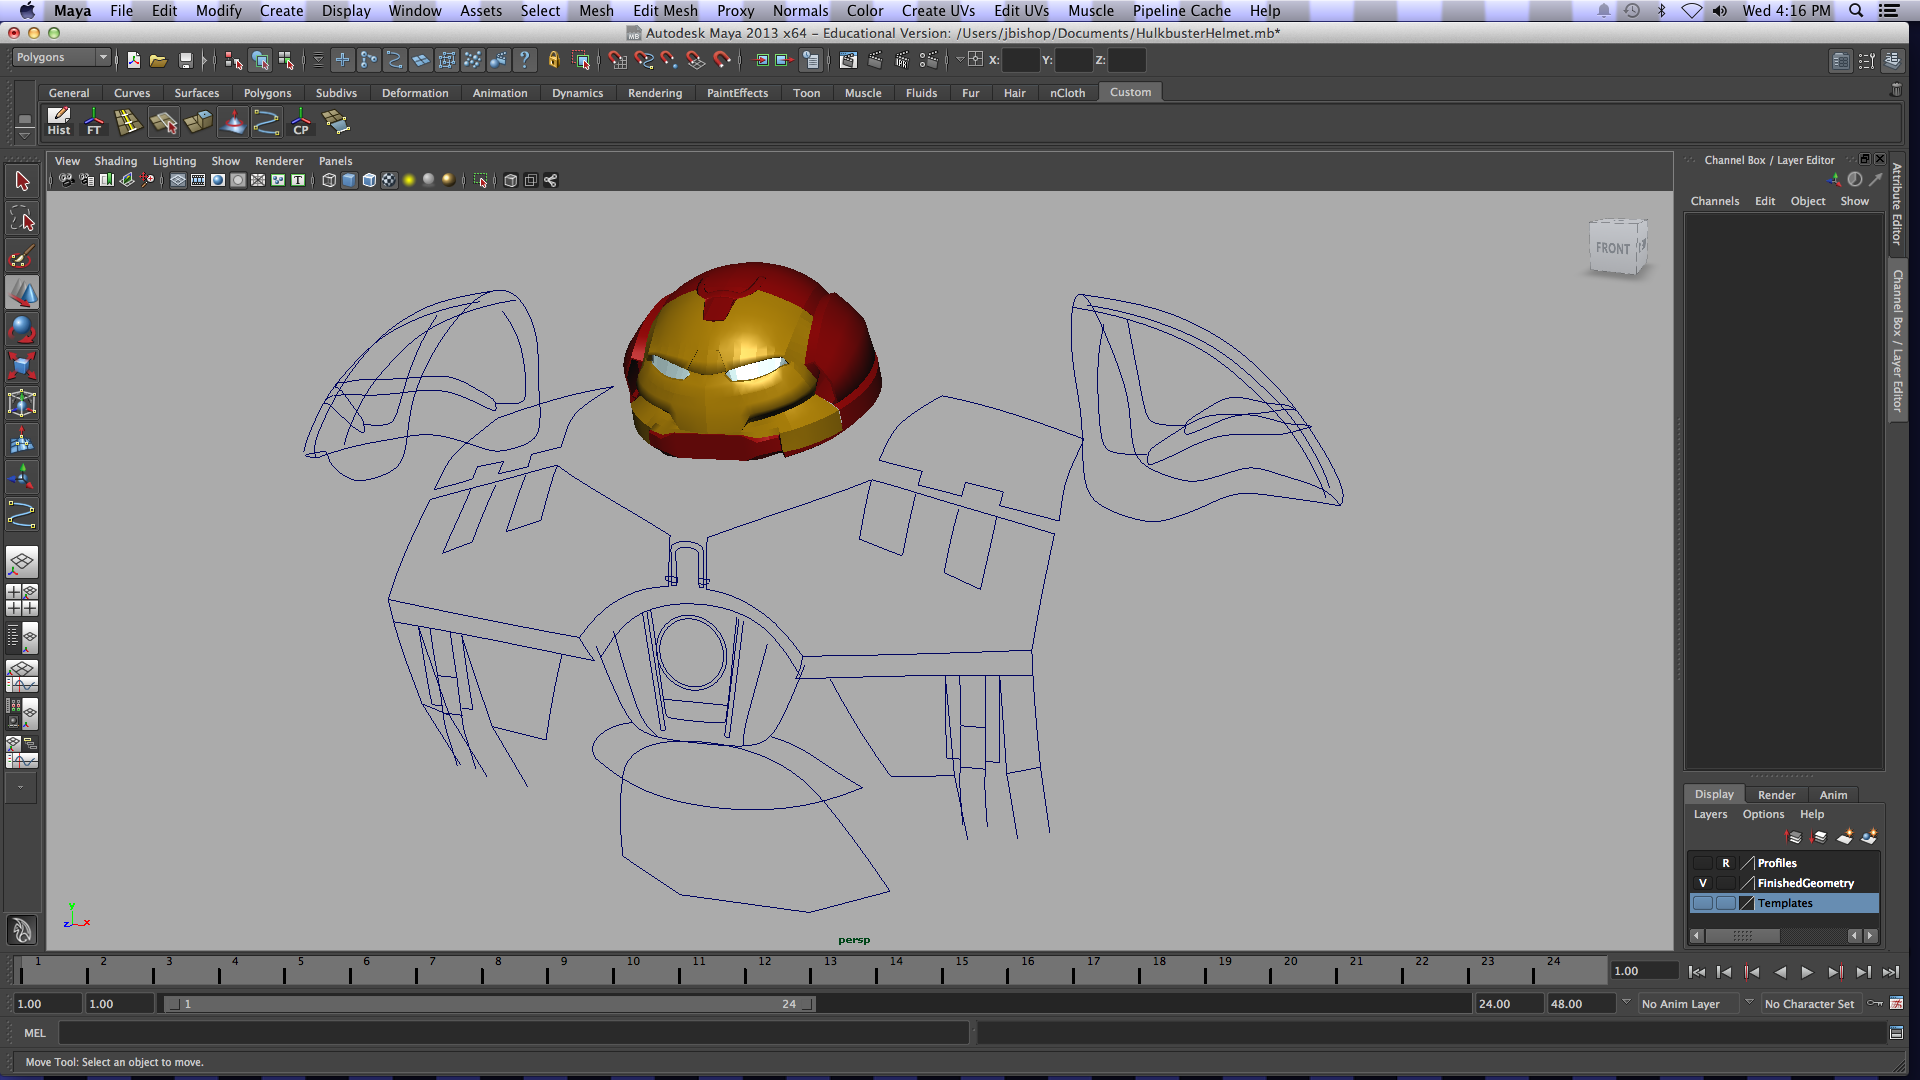Open a scene via folder icon
Image resolution: width=1920 pixels, height=1080 pixels.
[158, 60]
